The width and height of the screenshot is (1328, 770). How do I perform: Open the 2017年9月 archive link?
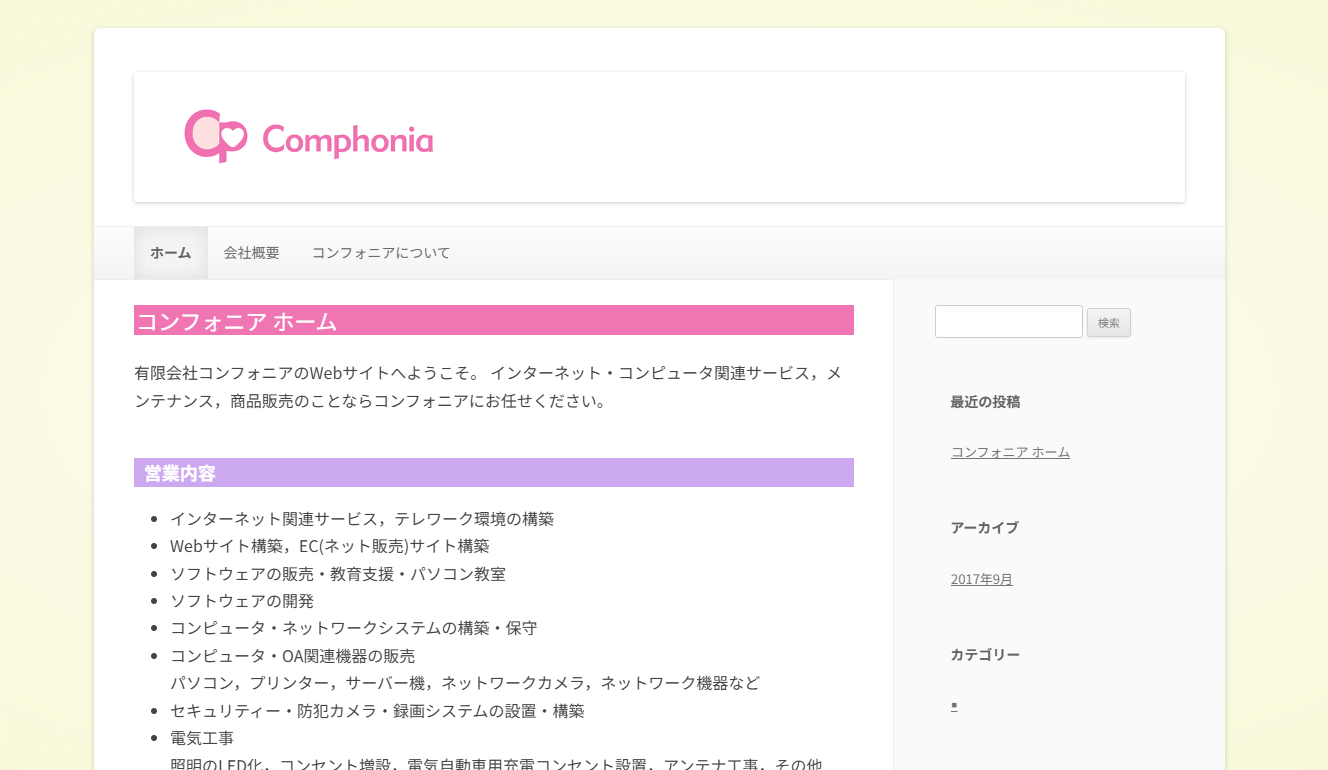(x=982, y=579)
